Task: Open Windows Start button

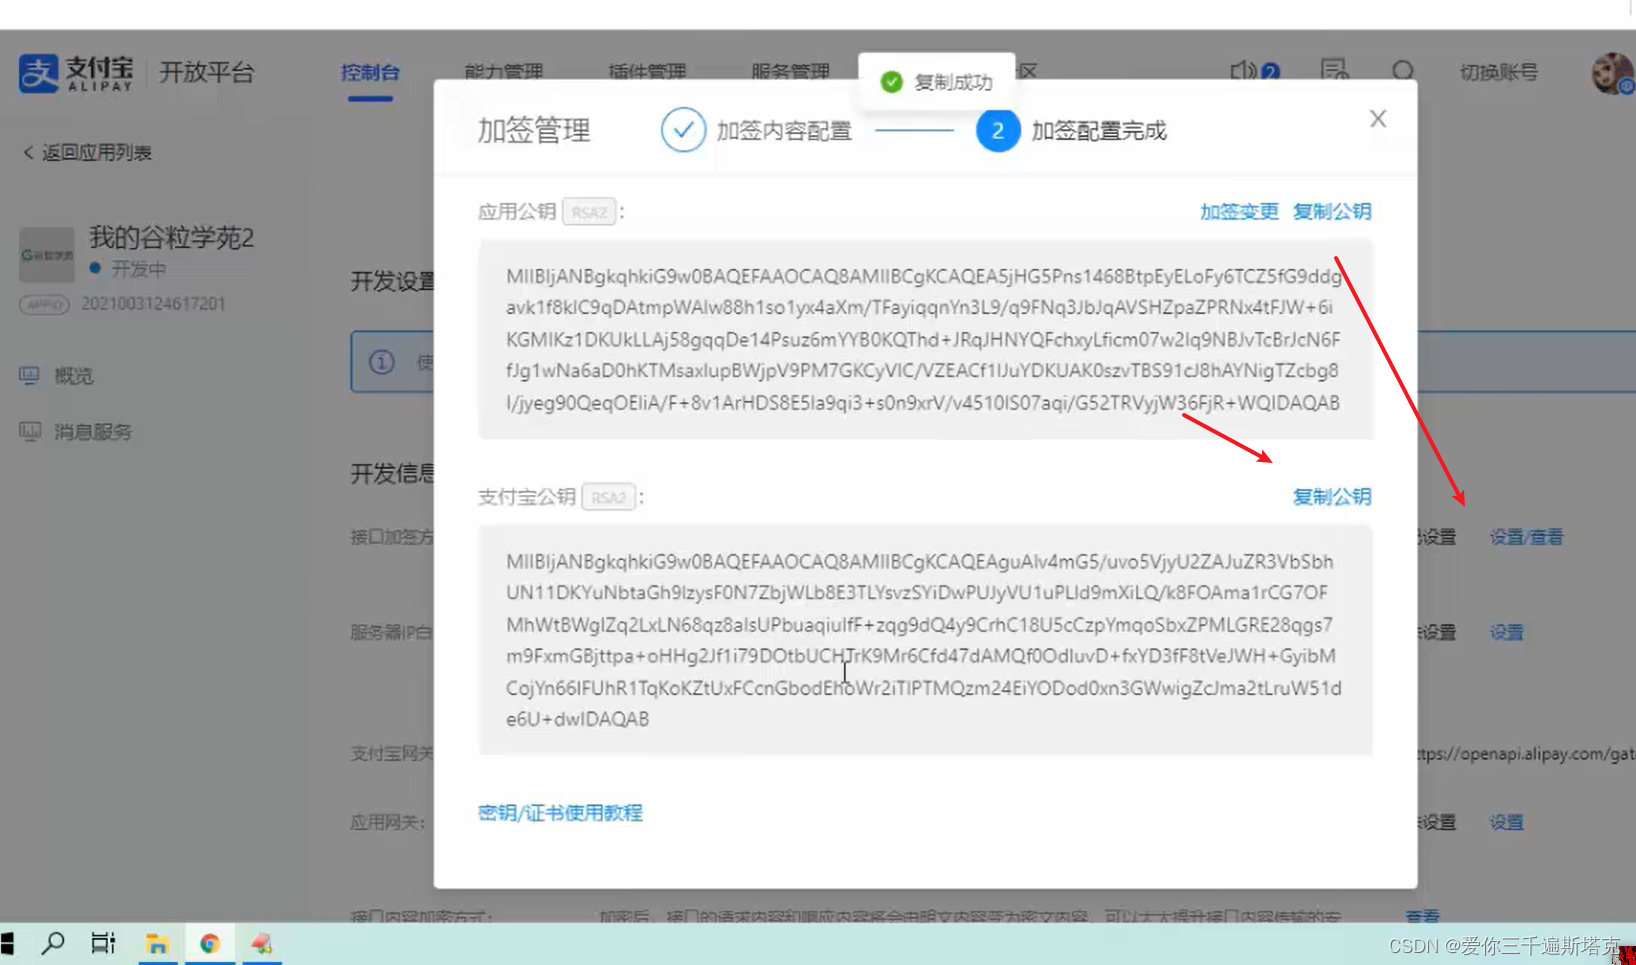Action: click(7, 943)
